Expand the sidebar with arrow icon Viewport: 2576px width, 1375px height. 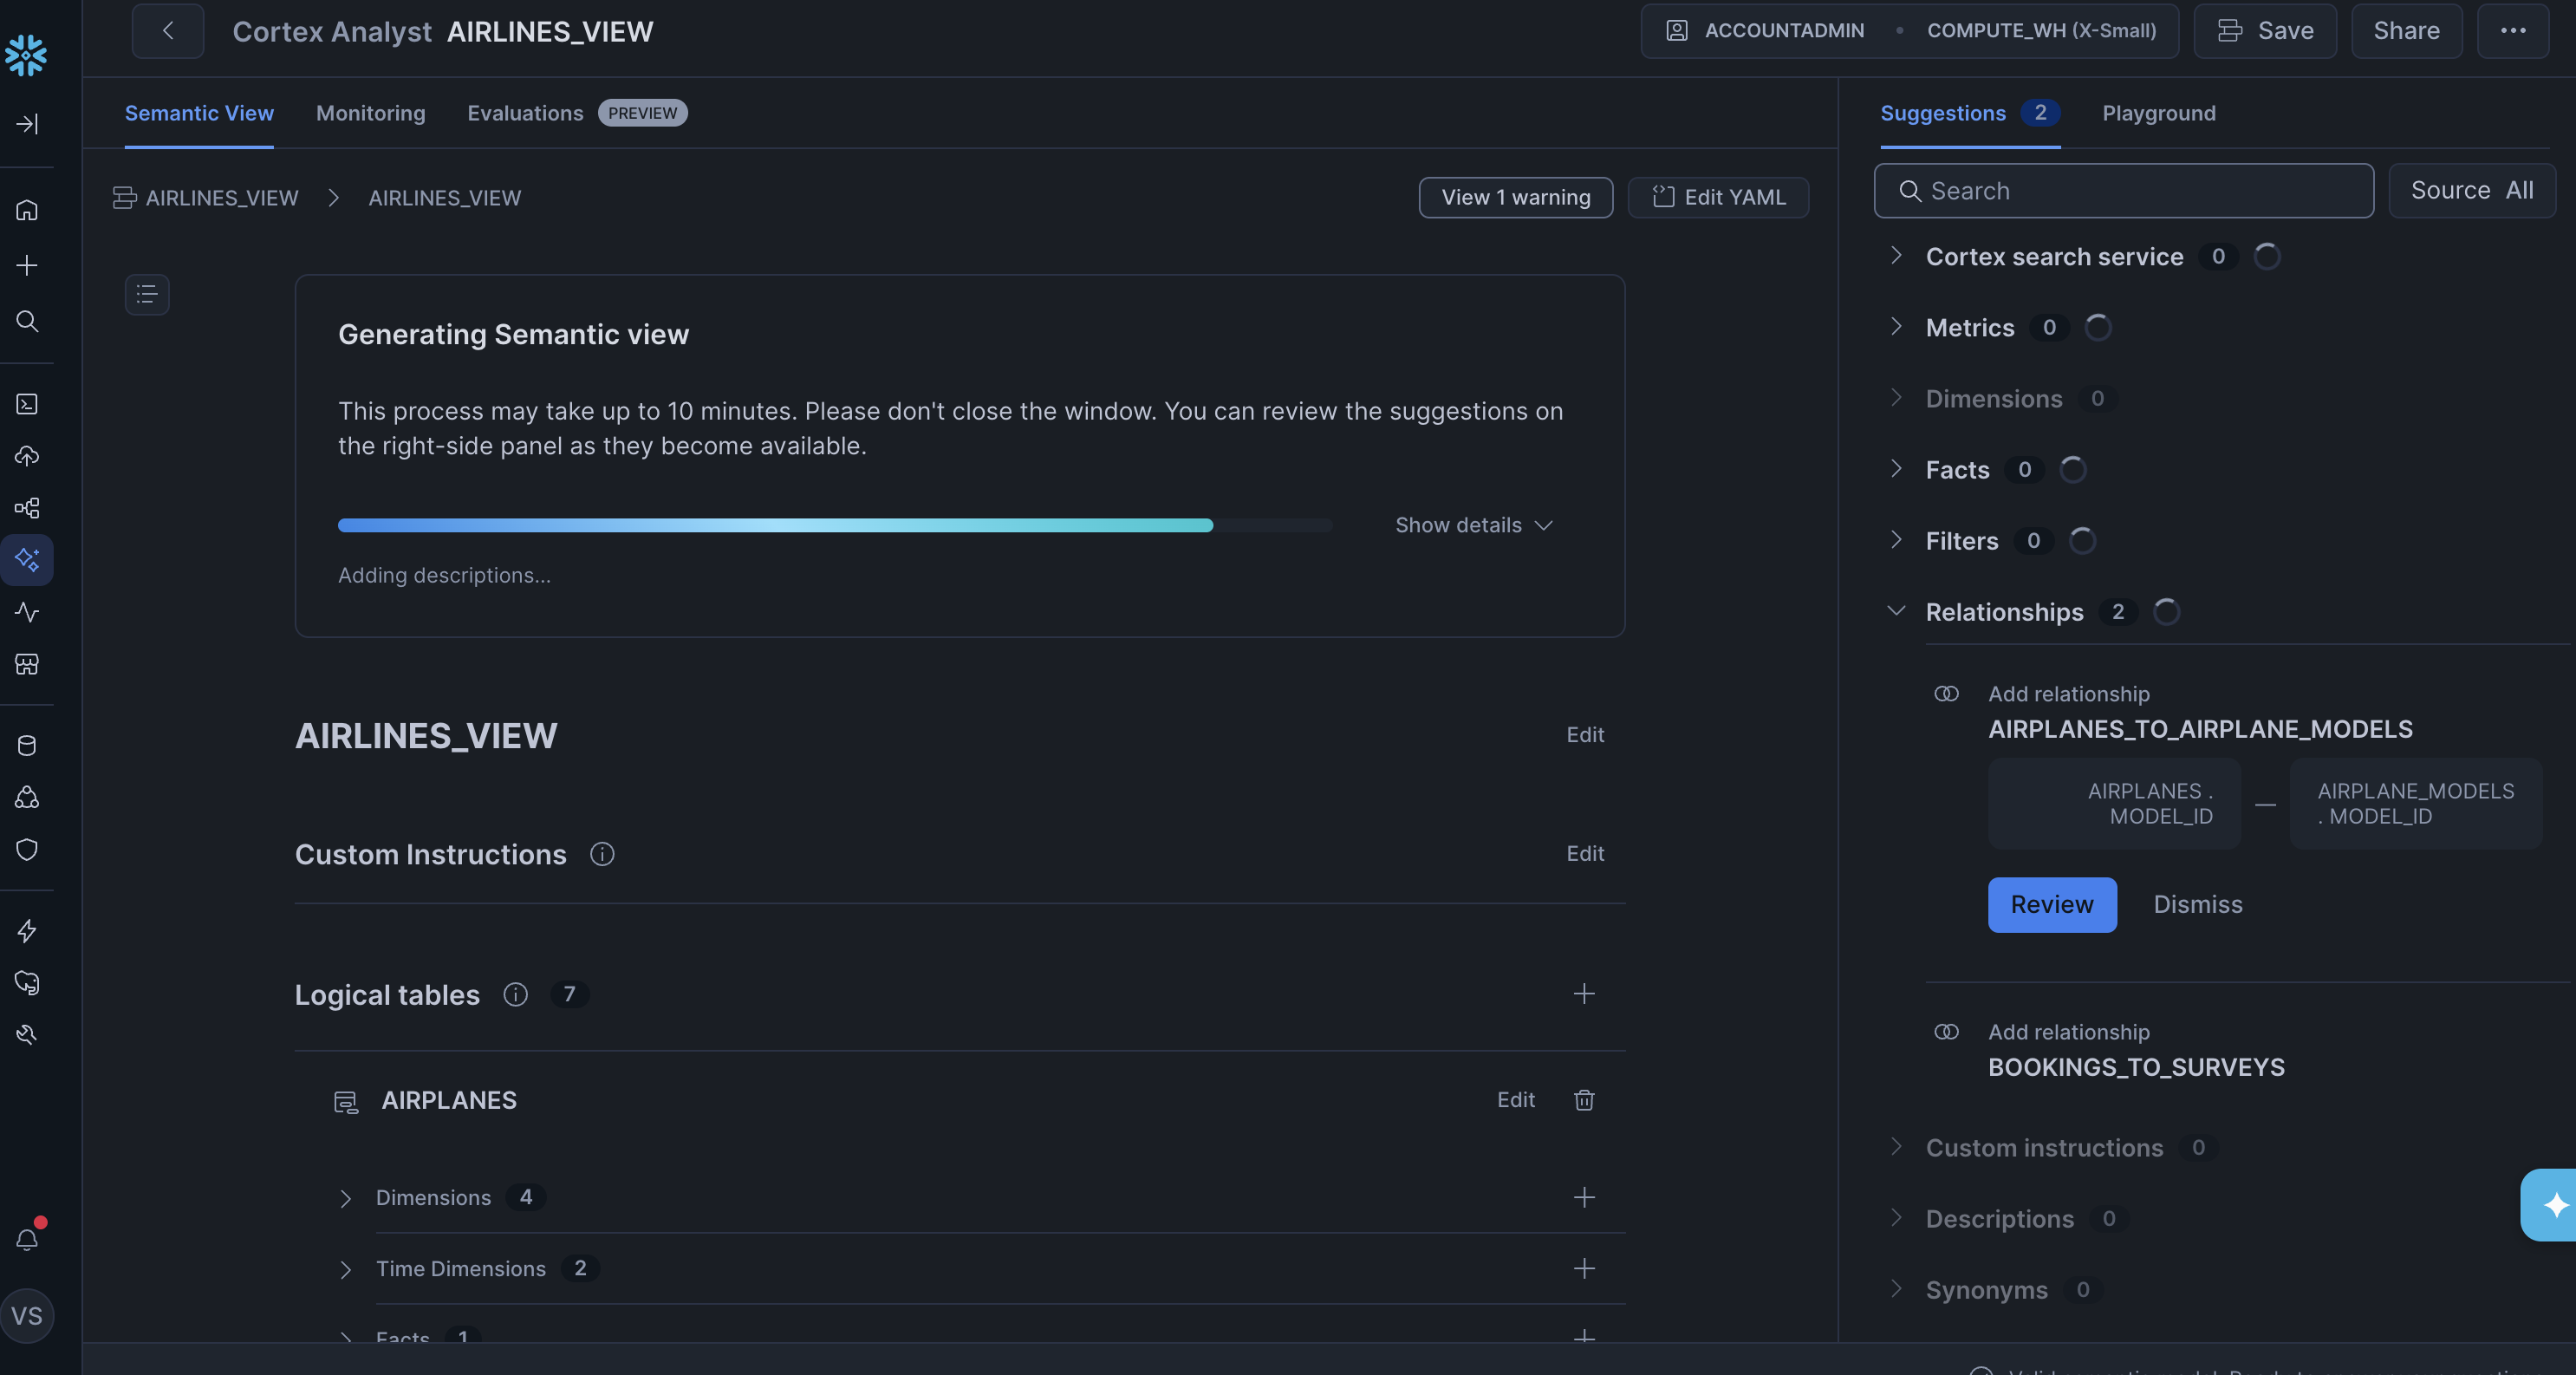[27, 124]
